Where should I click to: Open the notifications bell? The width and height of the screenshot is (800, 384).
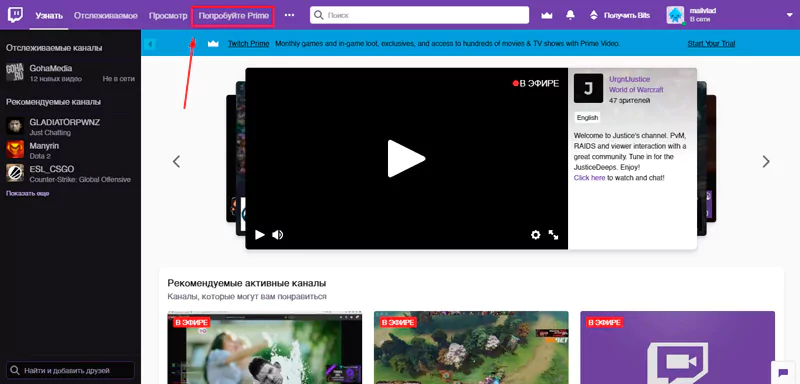tap(570, 15)
